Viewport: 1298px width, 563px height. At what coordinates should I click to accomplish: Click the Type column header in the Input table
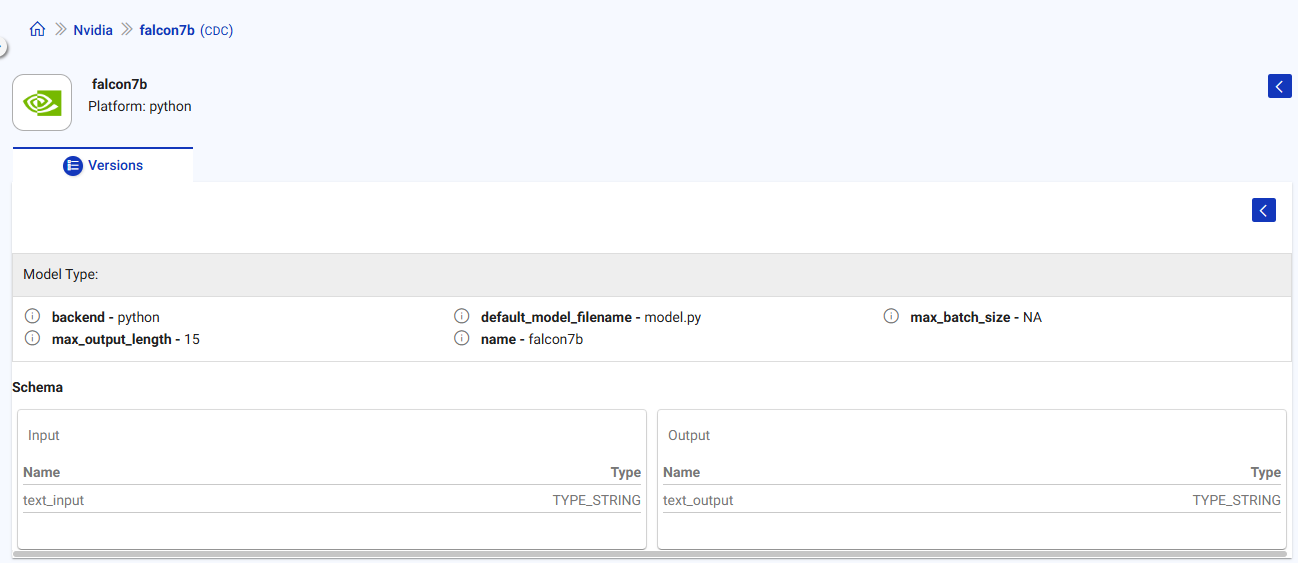[x=625, y=472]
